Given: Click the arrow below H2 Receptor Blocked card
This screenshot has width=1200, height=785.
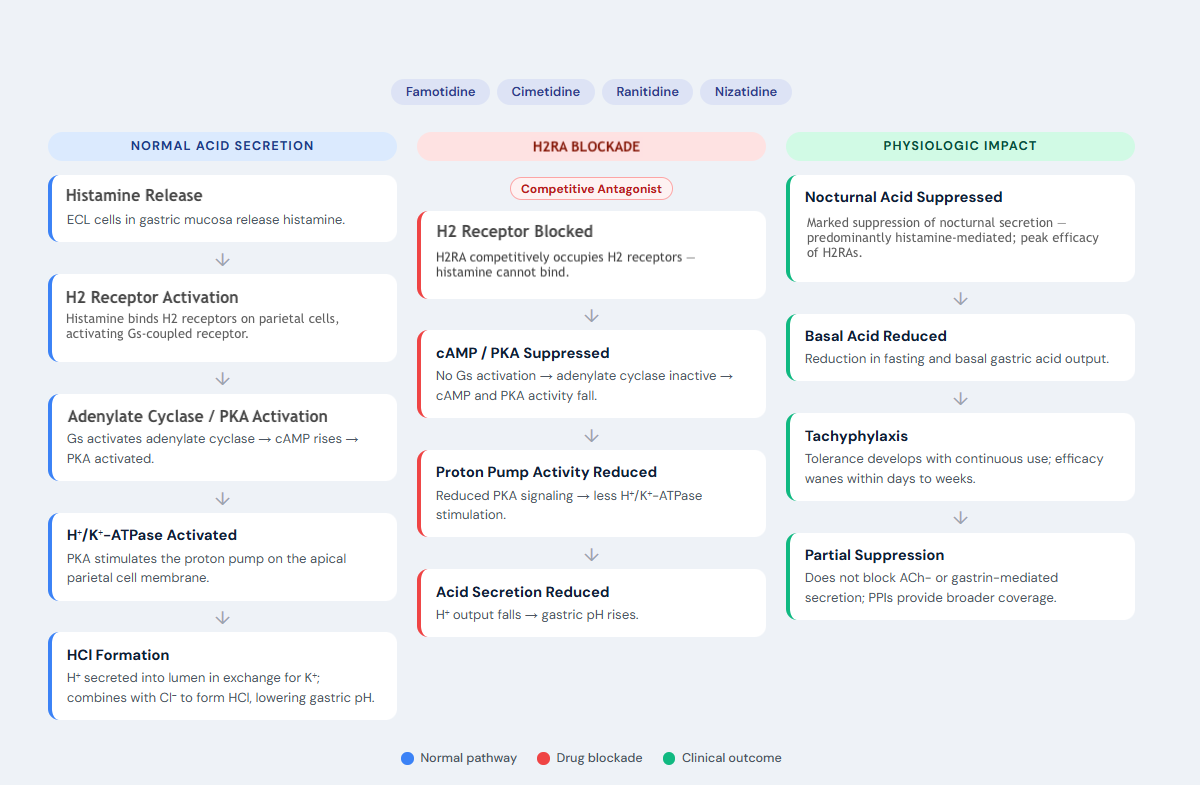Looking at the screenshot, I should click(x=591, y=315).
